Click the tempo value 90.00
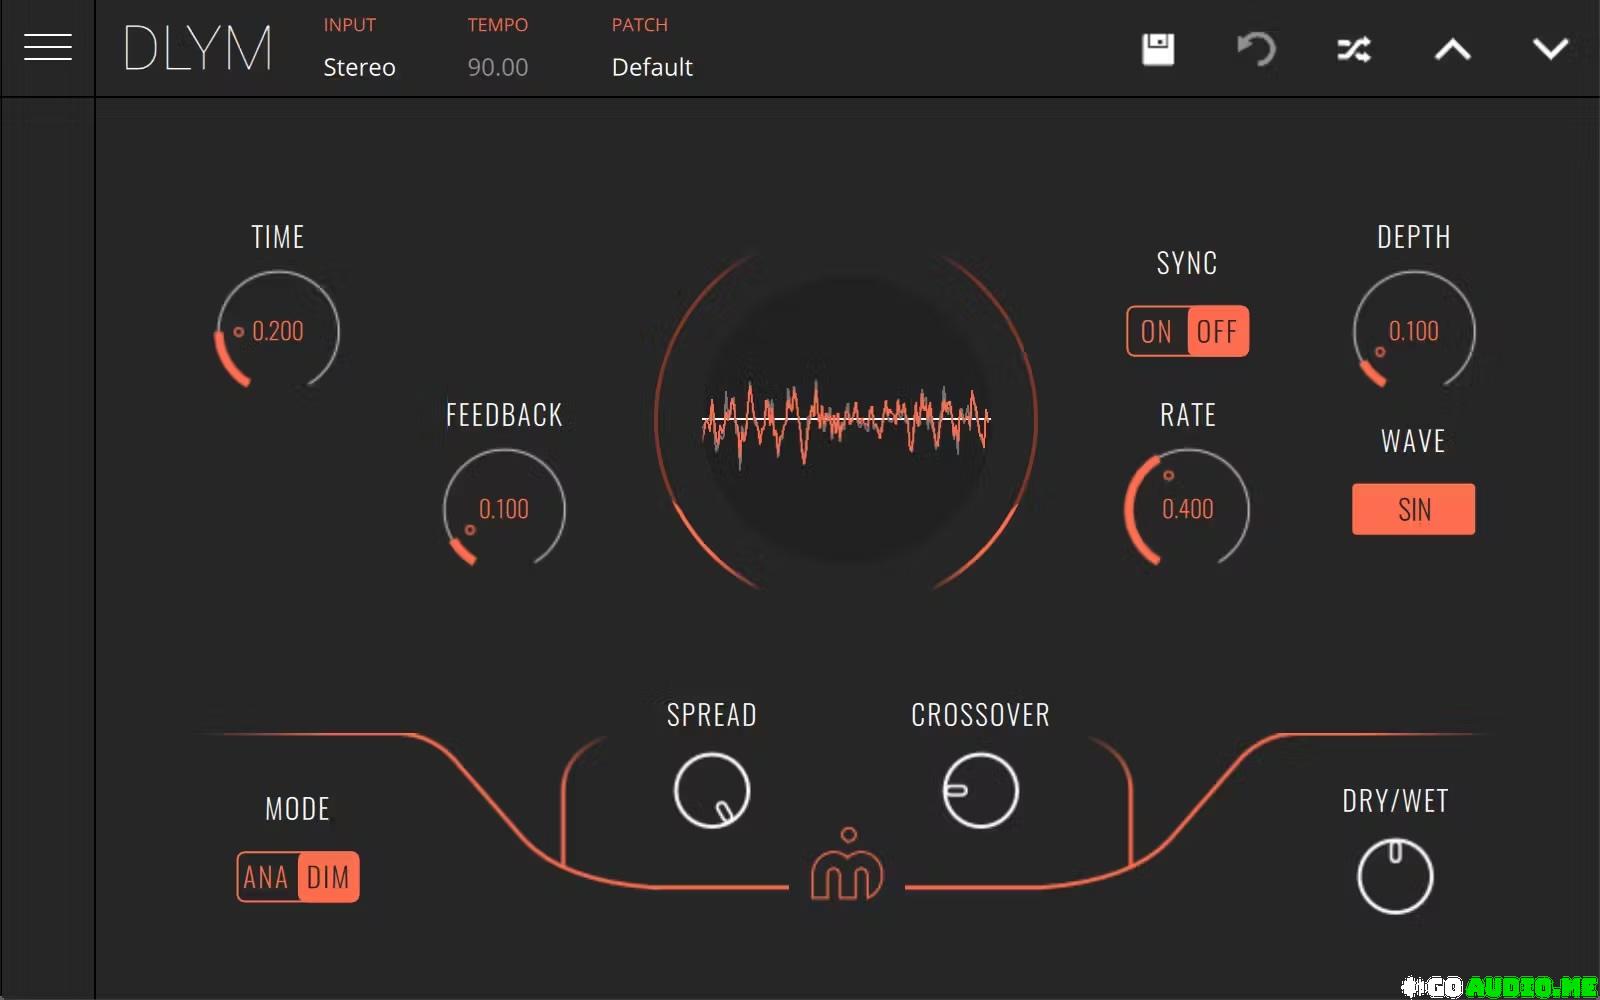This screenshot has height=1000, width=1600. (x=497, y=67)
